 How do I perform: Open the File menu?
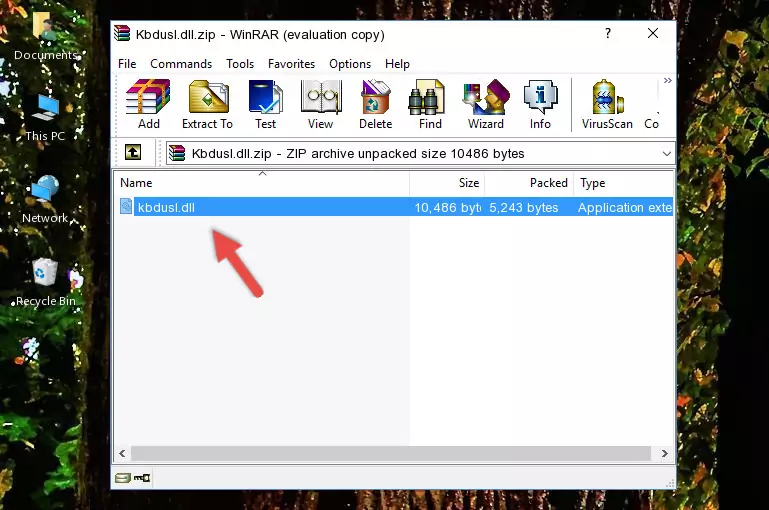click(127, 64)
